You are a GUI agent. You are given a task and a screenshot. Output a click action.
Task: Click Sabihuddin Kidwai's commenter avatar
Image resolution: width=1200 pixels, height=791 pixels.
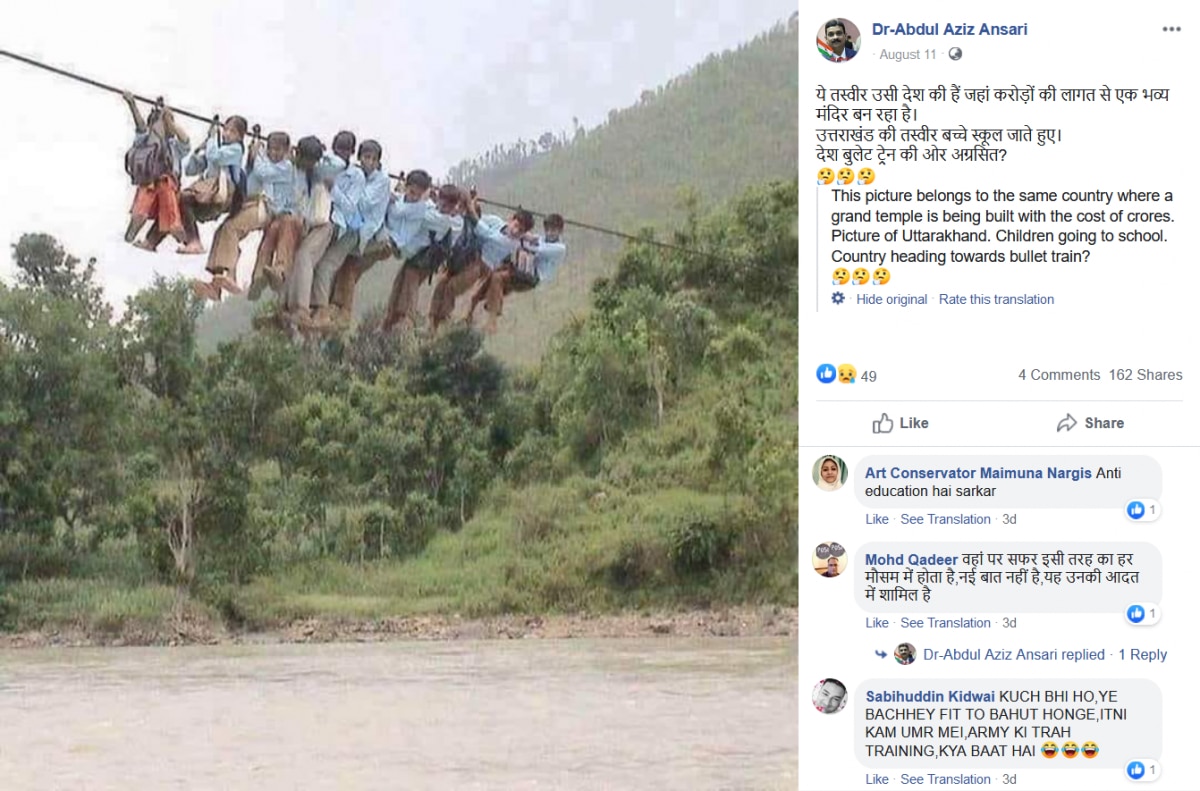[x=830, y=696]
